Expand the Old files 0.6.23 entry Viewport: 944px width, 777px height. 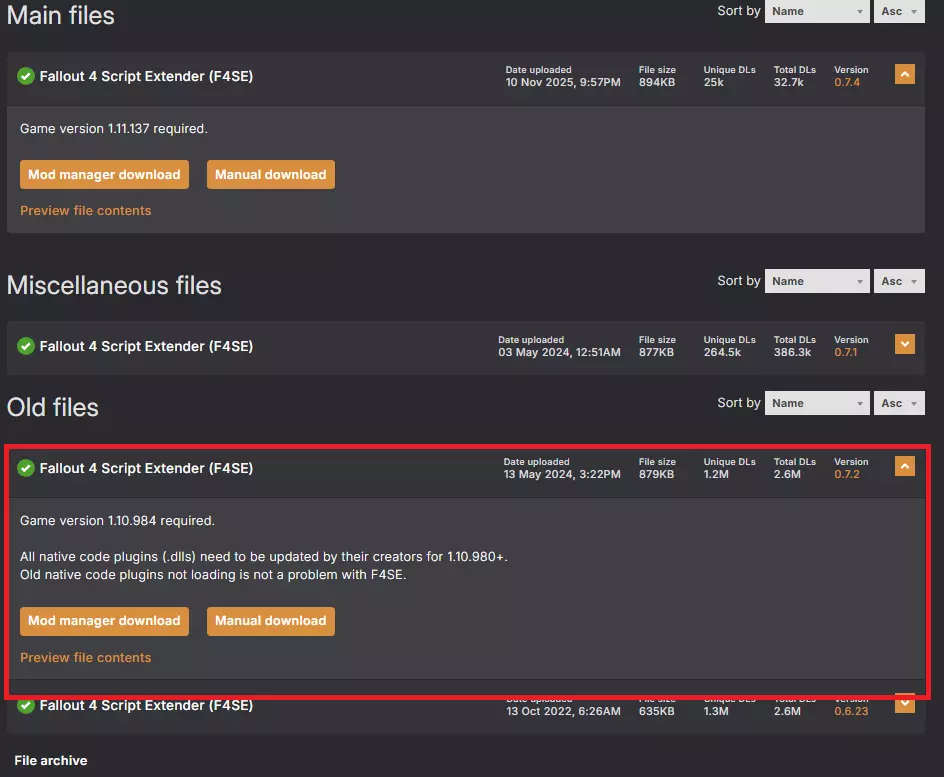click(904, 703)
